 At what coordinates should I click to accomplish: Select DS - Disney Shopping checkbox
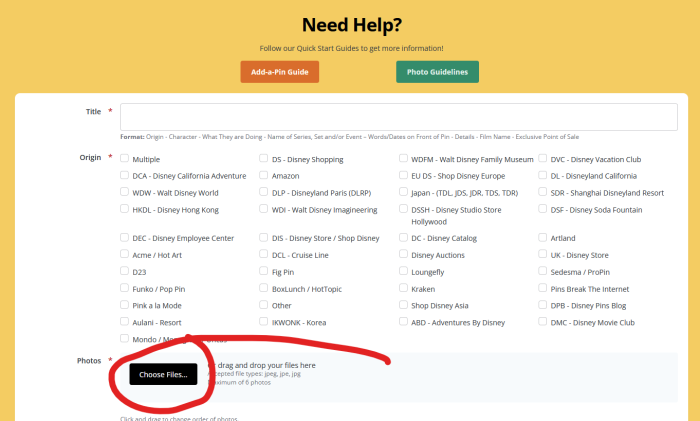point(264,159)
